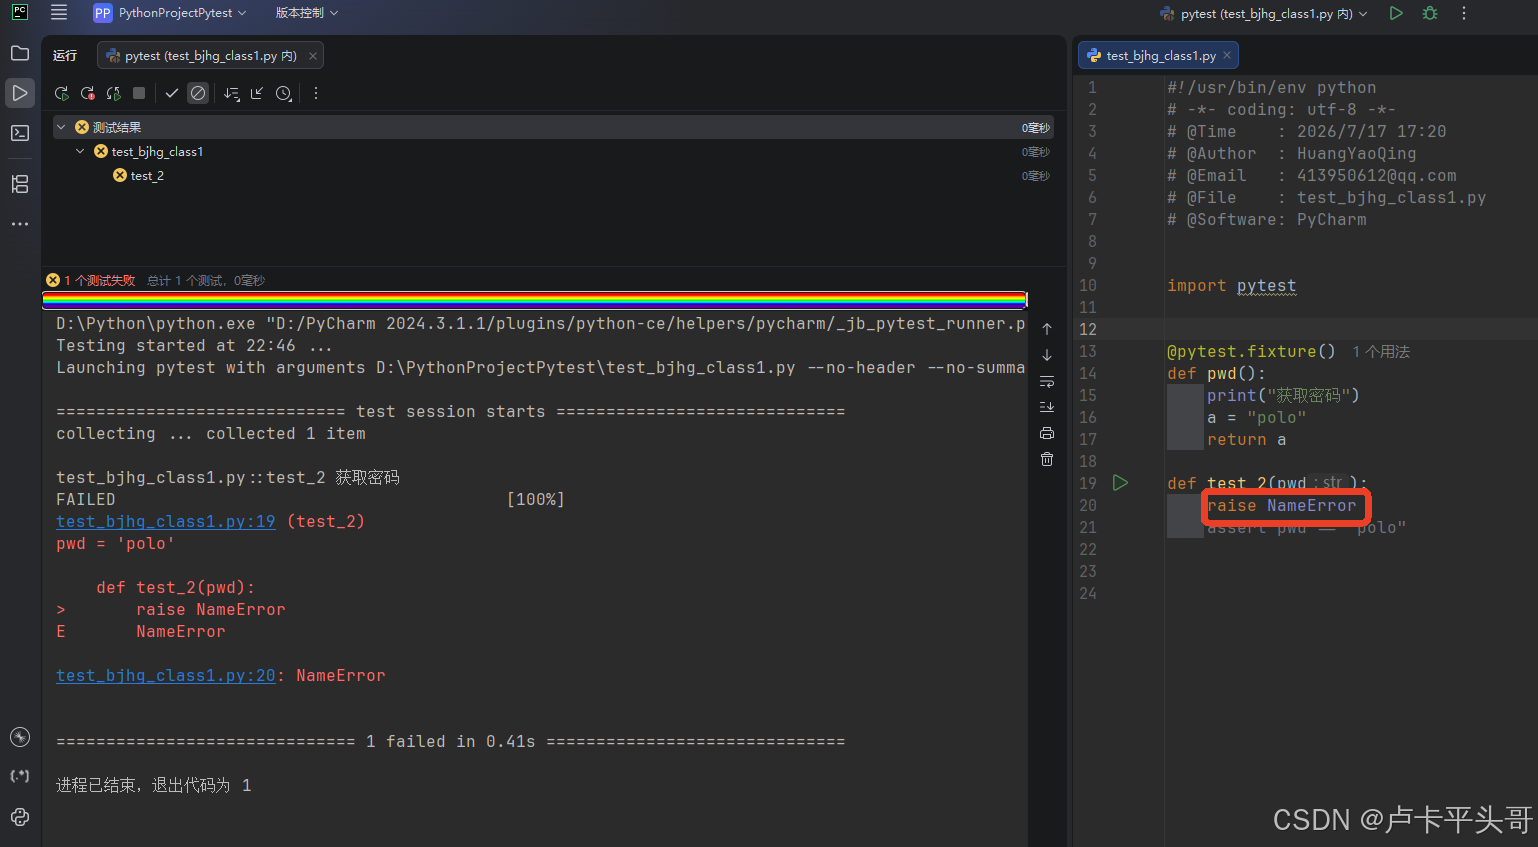Toggle rerun automatically option
This screenshot has height=847, width=1538.
point(114,93)
